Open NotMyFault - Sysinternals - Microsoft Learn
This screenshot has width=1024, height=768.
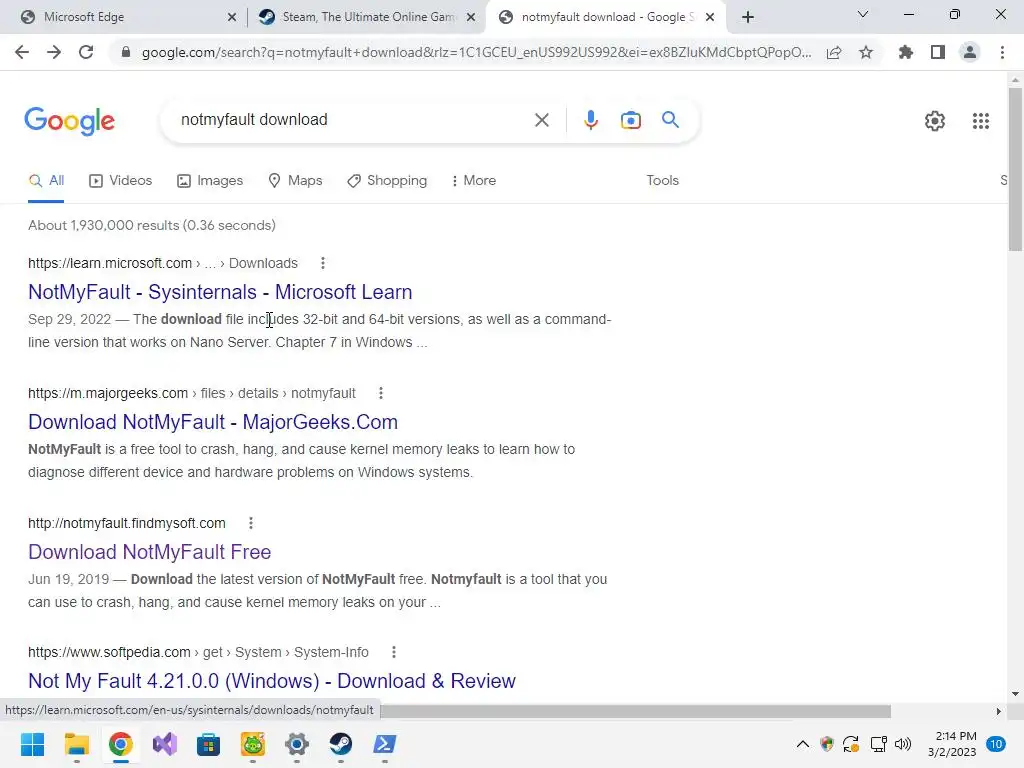click(x=220, y=292)
